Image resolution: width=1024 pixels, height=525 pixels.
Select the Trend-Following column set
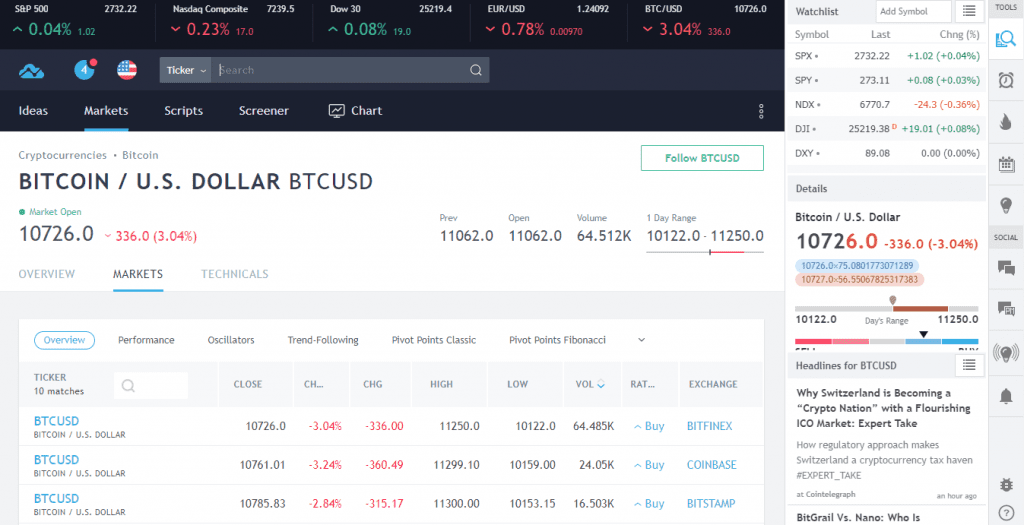[x=323, y=340]
